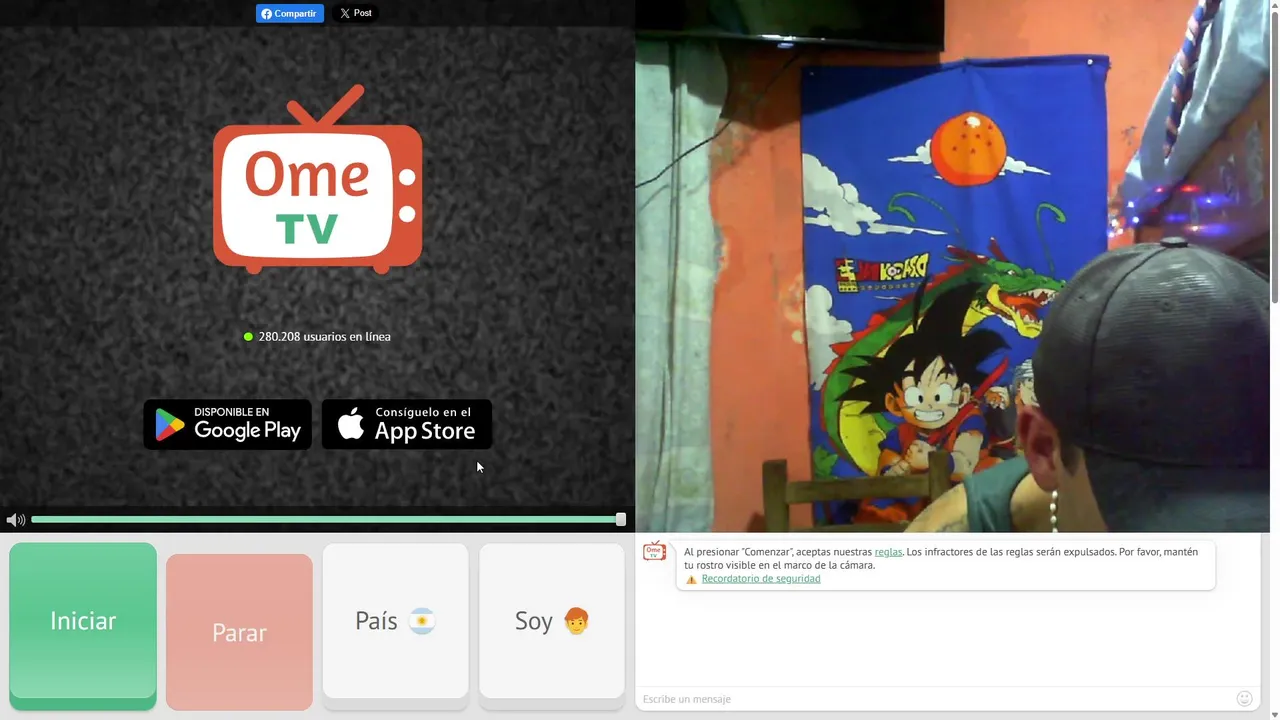Viewport: 1280px width, 720px height.
Task: Click the green online status dot
Action: pyautogui.click(x=248, y=337)
